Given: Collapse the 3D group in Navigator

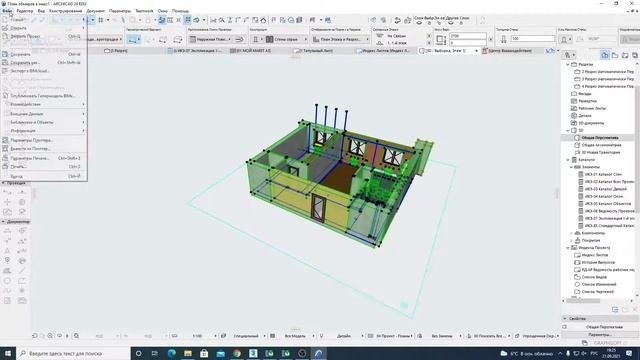Looking at the screenshot, I should (568, 130).
